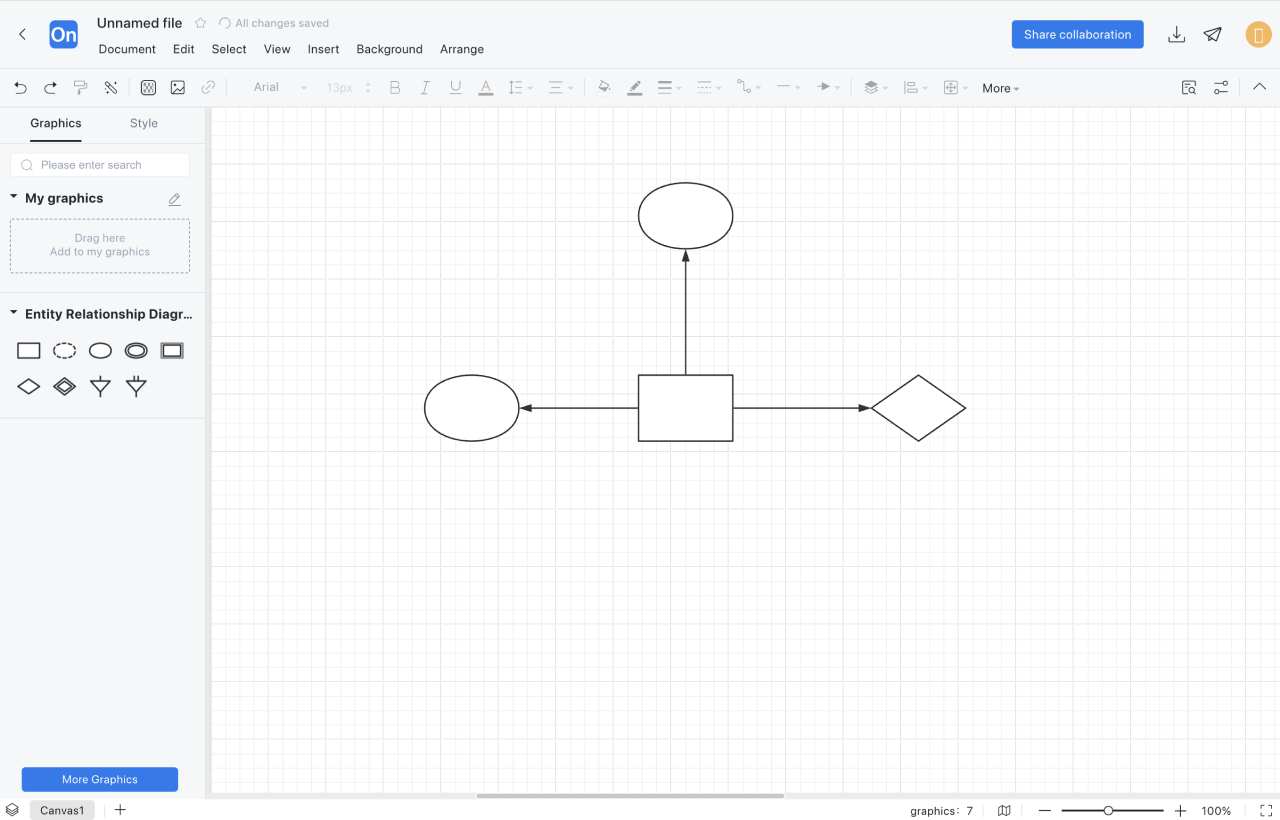Toggle the navigation map icon

click(1004, 811)
